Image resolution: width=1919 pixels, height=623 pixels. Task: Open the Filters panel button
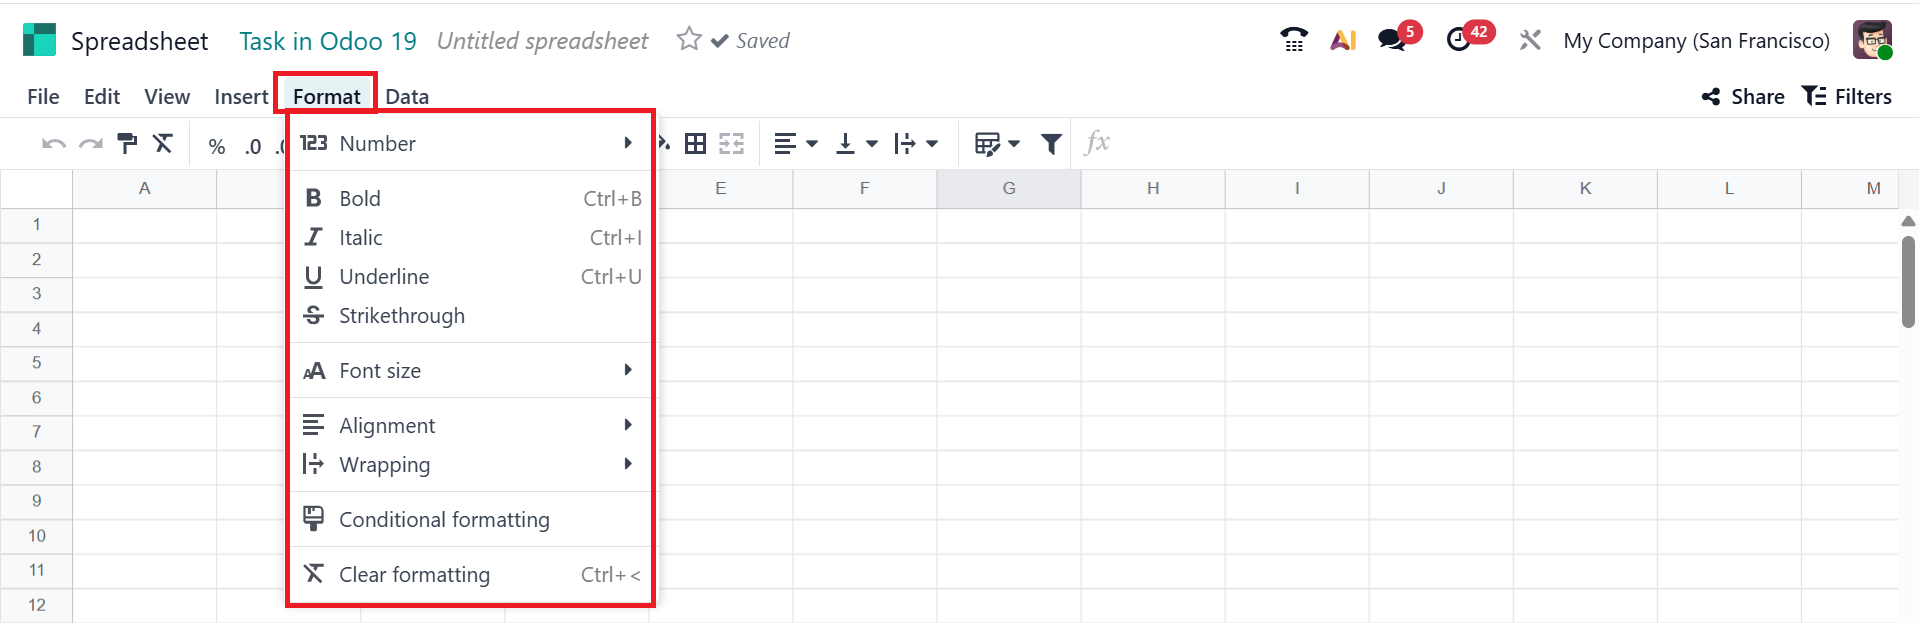(1847, 96)
